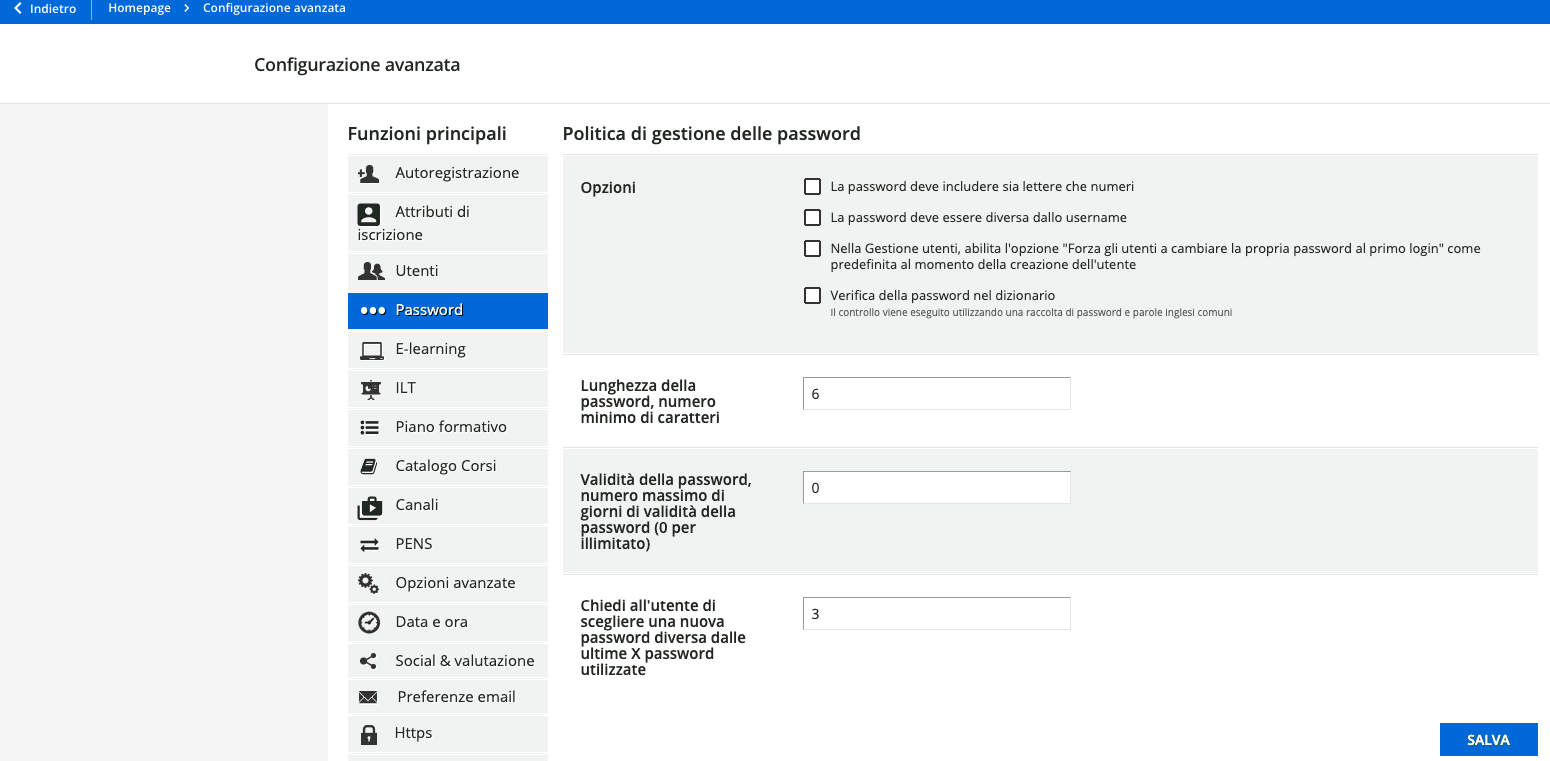
Task: Click the minimum password length field
Action: click(936, 393)
